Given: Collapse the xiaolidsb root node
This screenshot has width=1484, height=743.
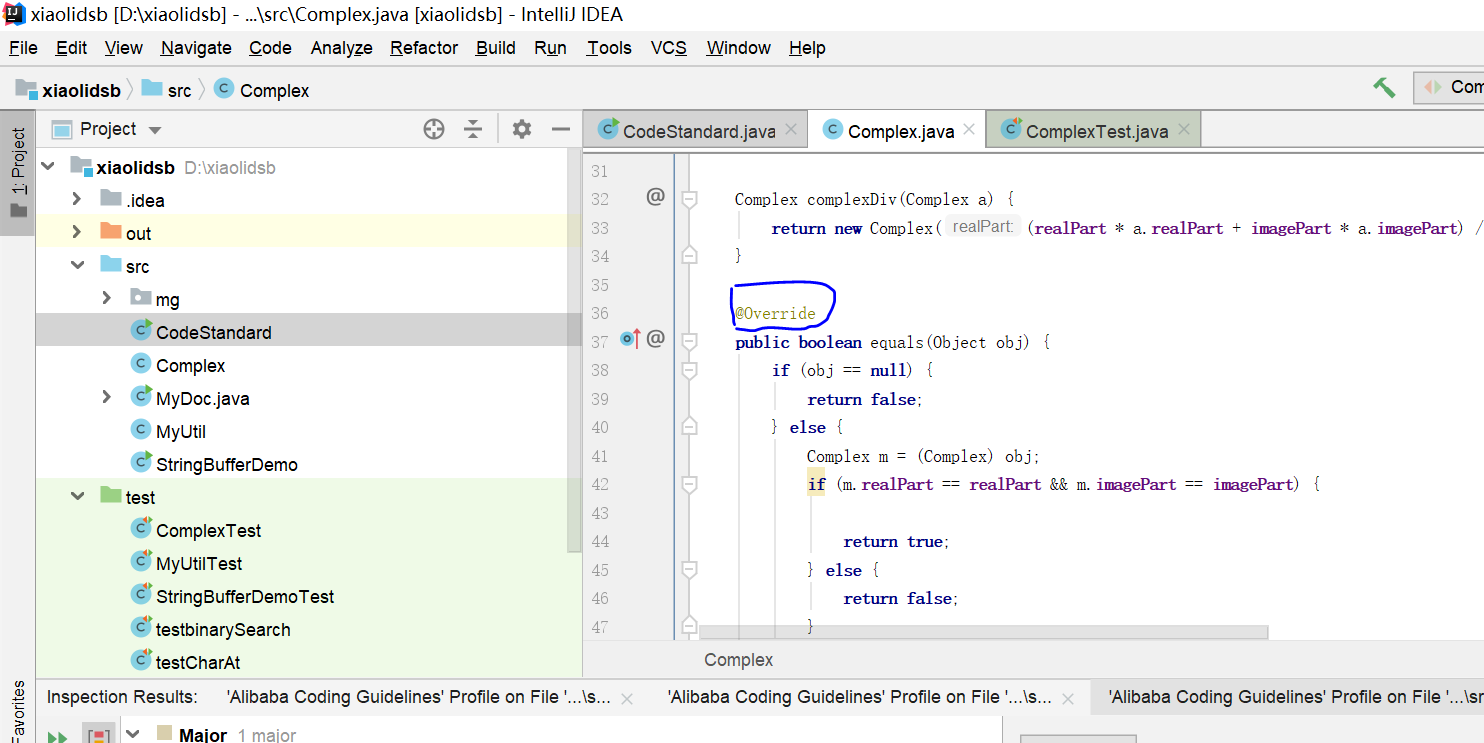Looking at the screenshot, I should coord(47,166).
